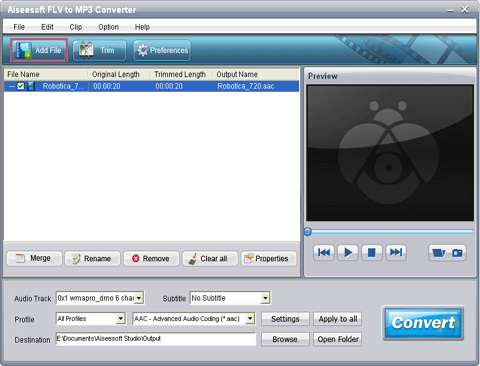
Task: Expand the Audio Track dropdown
Action: (139, 298)
